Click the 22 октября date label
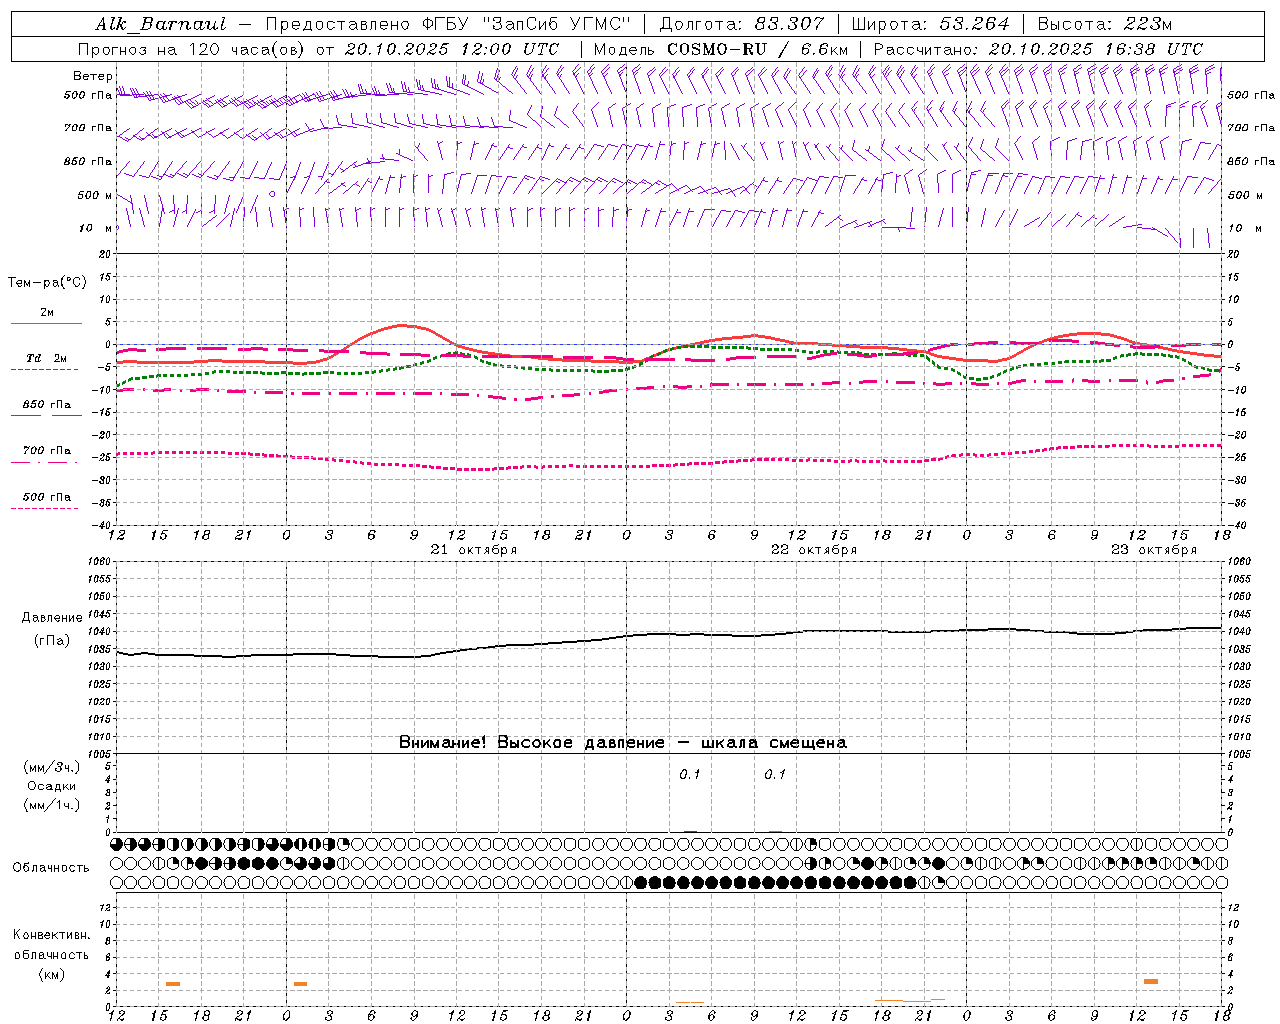This screenshot has width=1280, height=1024. click(814, 550)
